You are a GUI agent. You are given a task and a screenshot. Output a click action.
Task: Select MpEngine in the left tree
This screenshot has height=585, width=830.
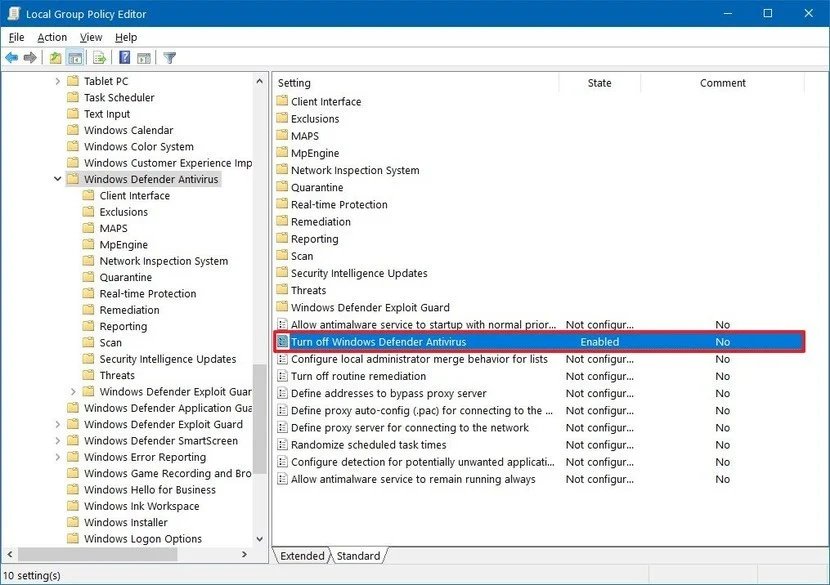(x=123, y=245)
